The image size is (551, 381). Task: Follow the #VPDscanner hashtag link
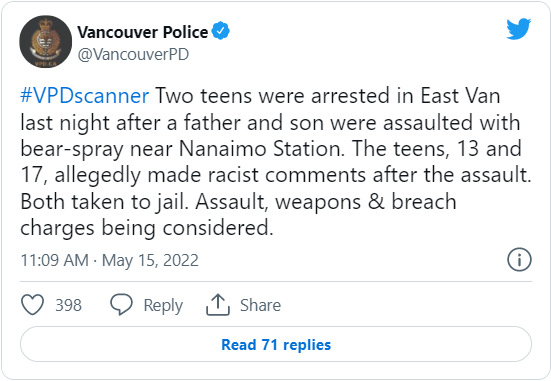pyautogui.click(x=85, y=96)
